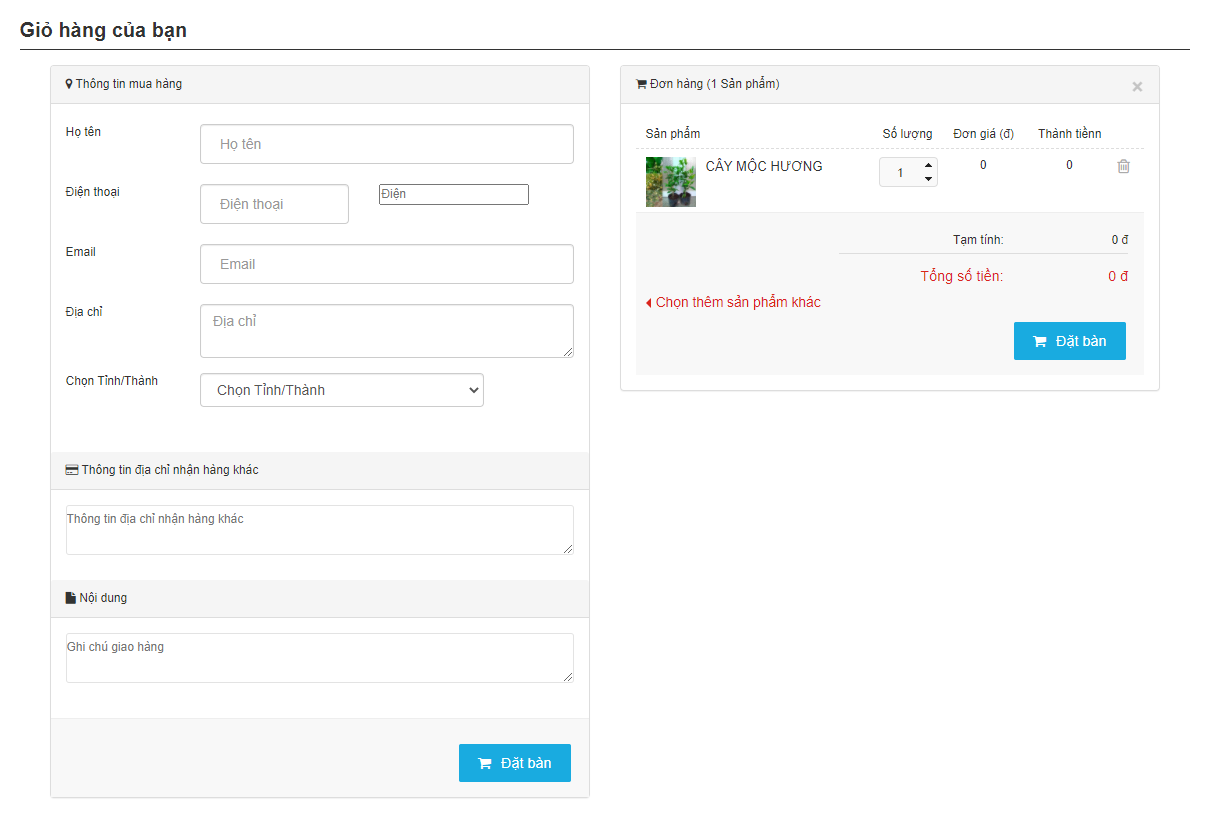Click the Họ tên input field
Viewport: 1207px width, 821px height.
coord(386,144)
